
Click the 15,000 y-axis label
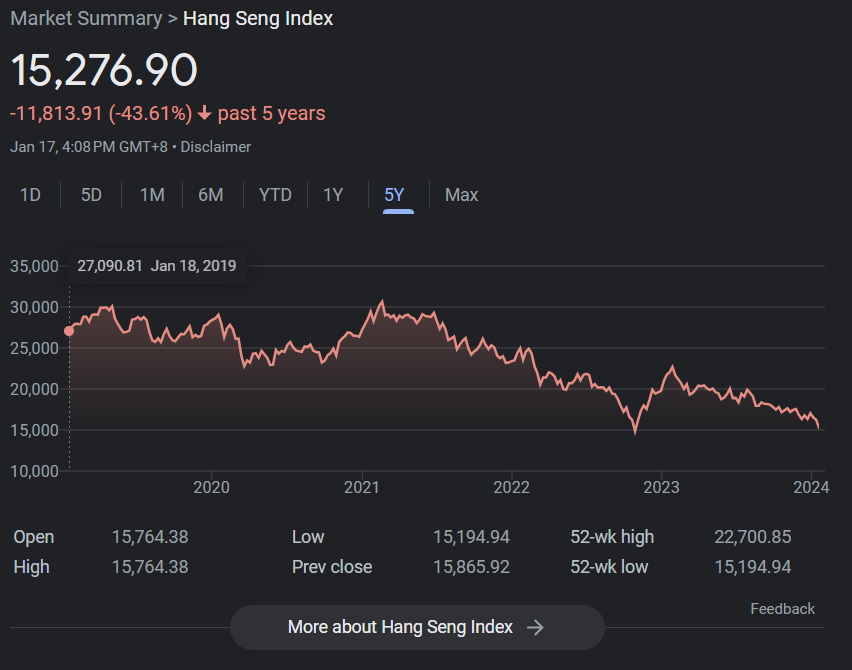click(x=34, y=430)
